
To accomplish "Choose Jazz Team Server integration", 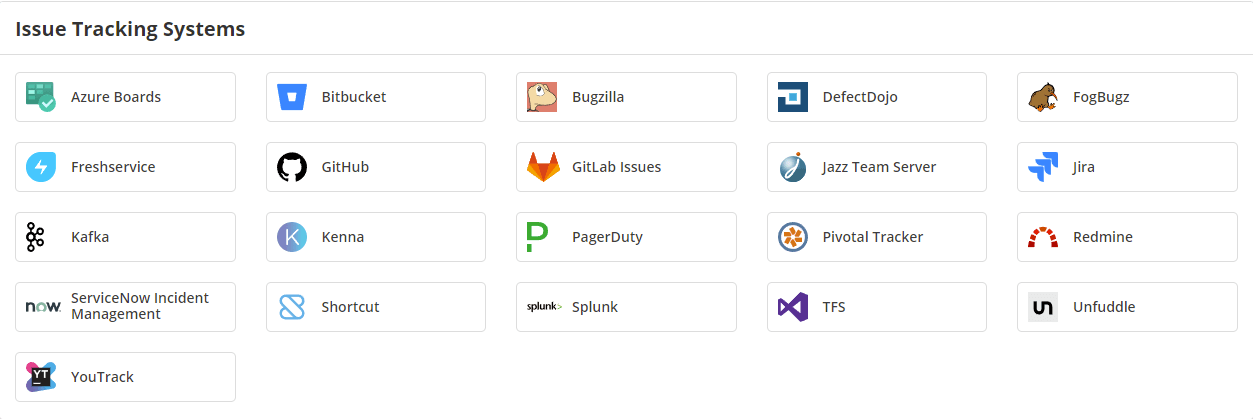I will [x=876, y=167].
